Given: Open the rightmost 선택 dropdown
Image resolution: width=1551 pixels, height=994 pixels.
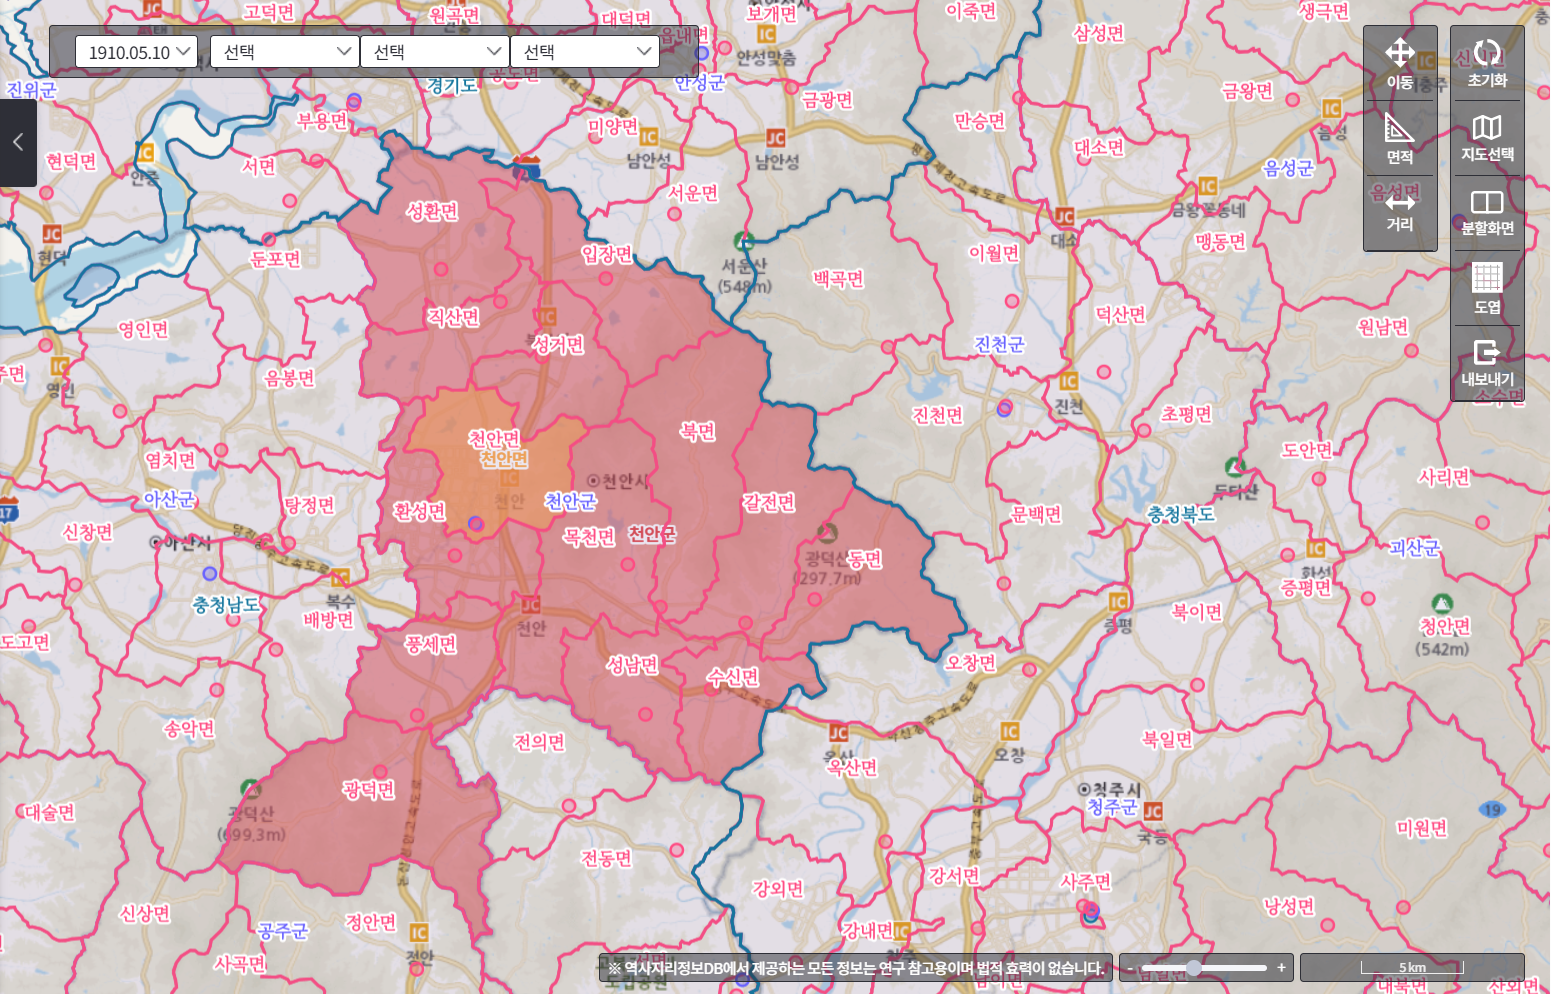Looking at the screenshot, I should [x=585, y=52].
